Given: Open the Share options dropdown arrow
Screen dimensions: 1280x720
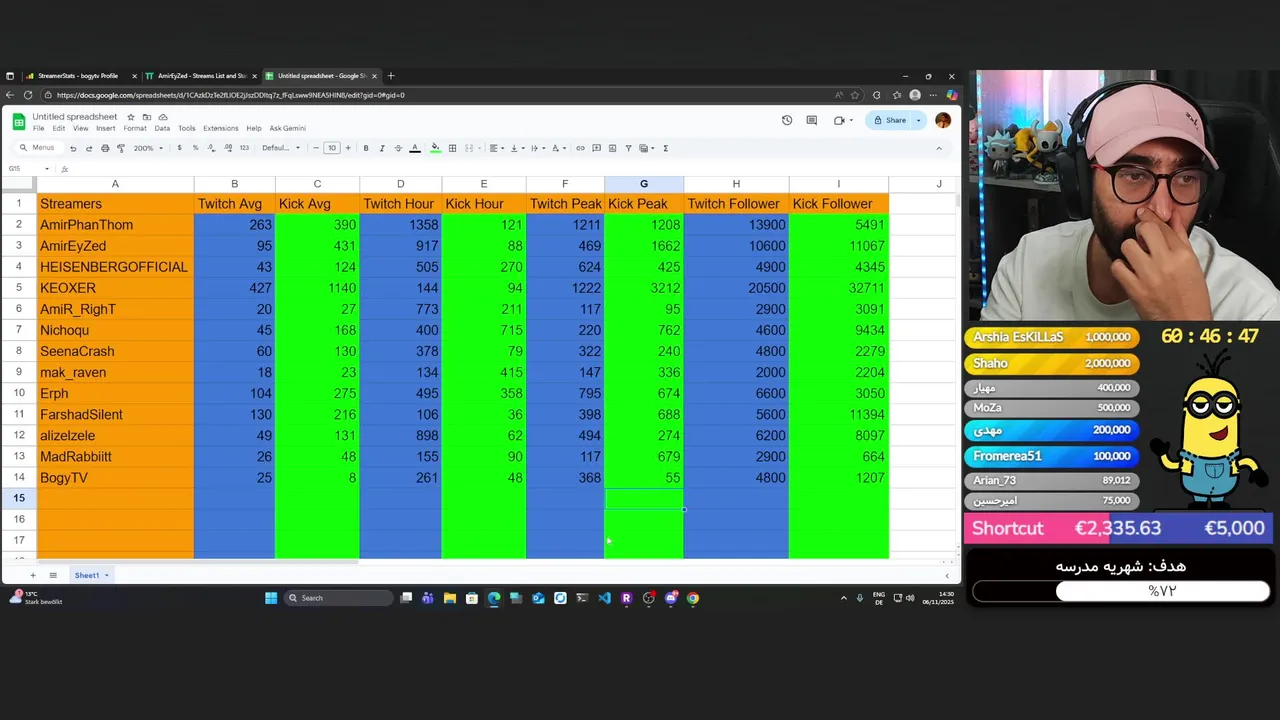Looking at the screenshot, I should click(x=918, y=120).
